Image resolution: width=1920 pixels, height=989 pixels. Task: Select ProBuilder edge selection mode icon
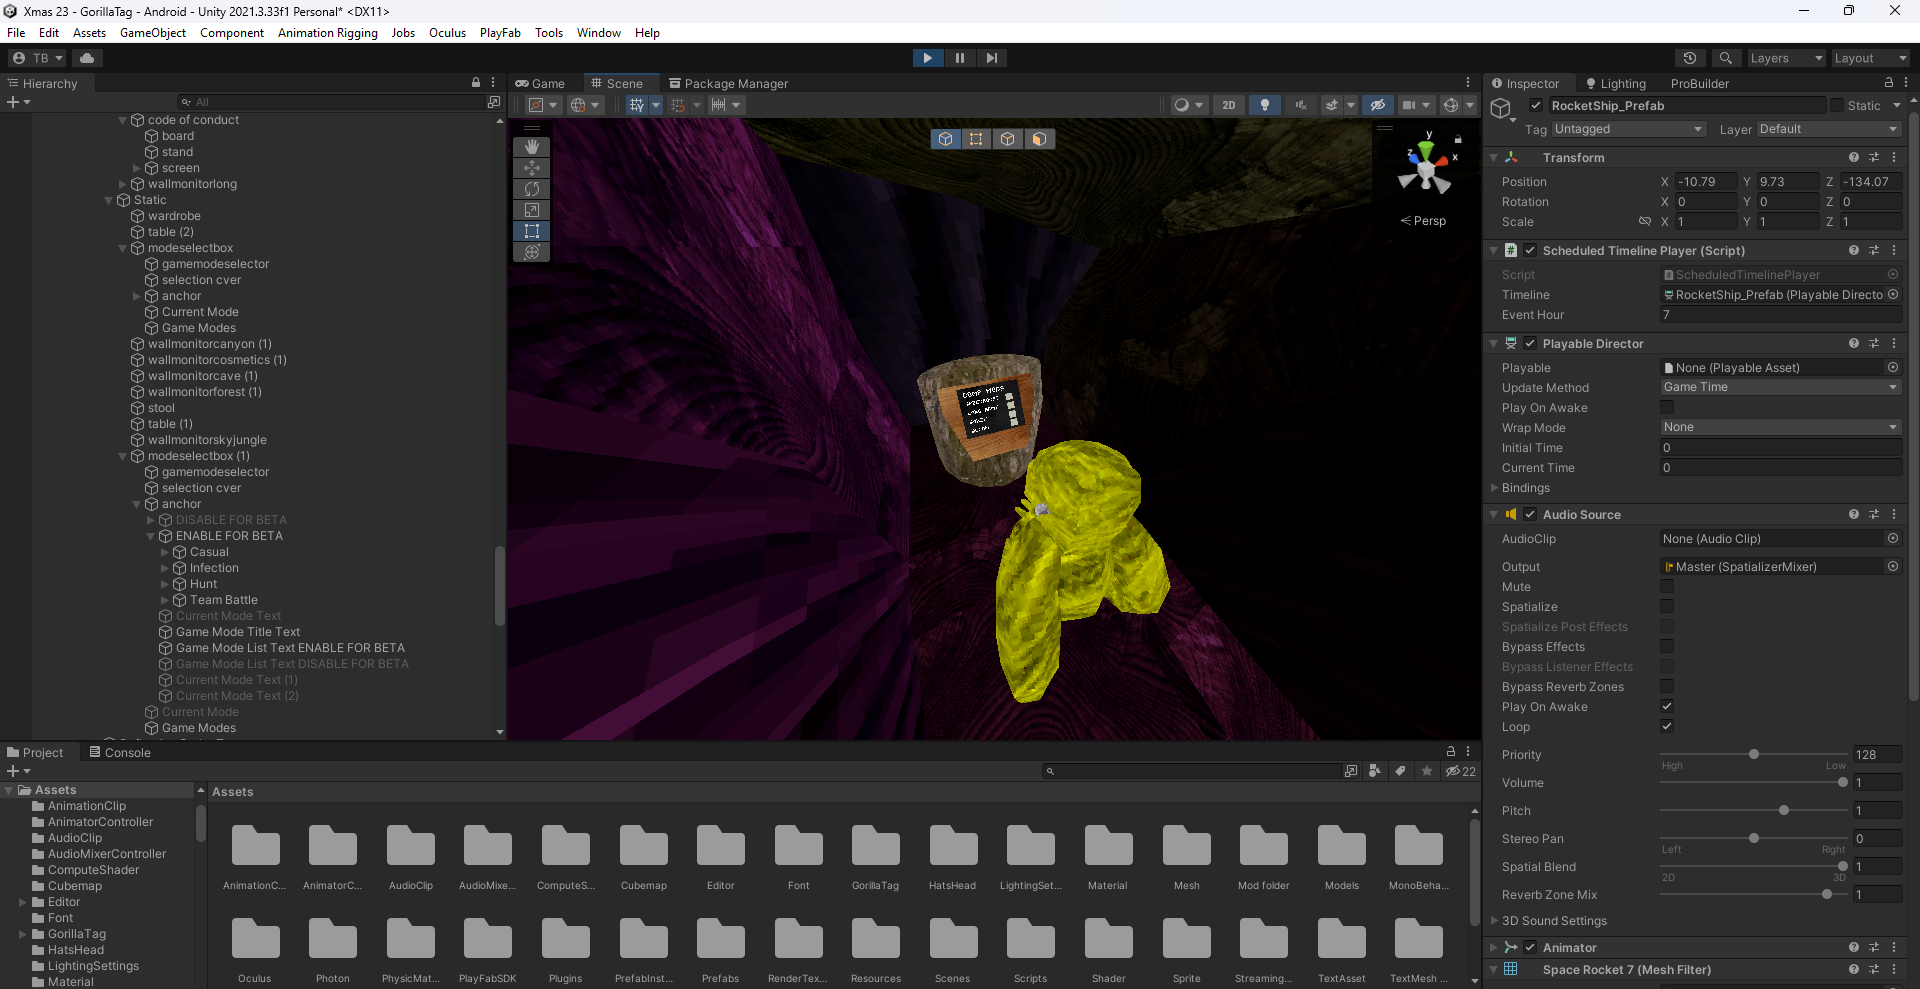pyautogui.click(x=1008, y=139)
